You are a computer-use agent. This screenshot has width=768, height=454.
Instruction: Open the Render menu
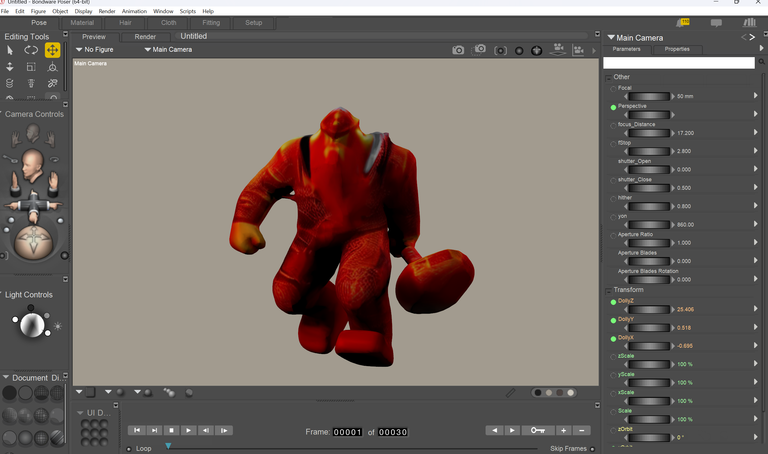pos(107,11)
